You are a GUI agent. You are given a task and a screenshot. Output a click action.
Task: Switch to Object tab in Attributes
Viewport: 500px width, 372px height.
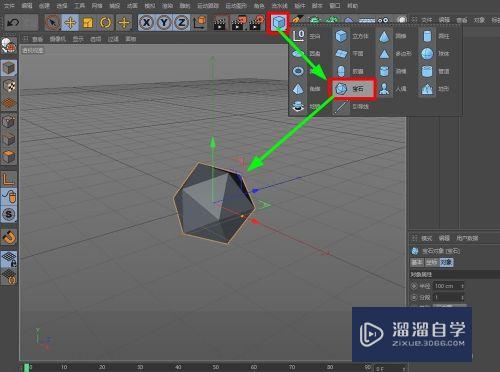click(x=446, y=262)
